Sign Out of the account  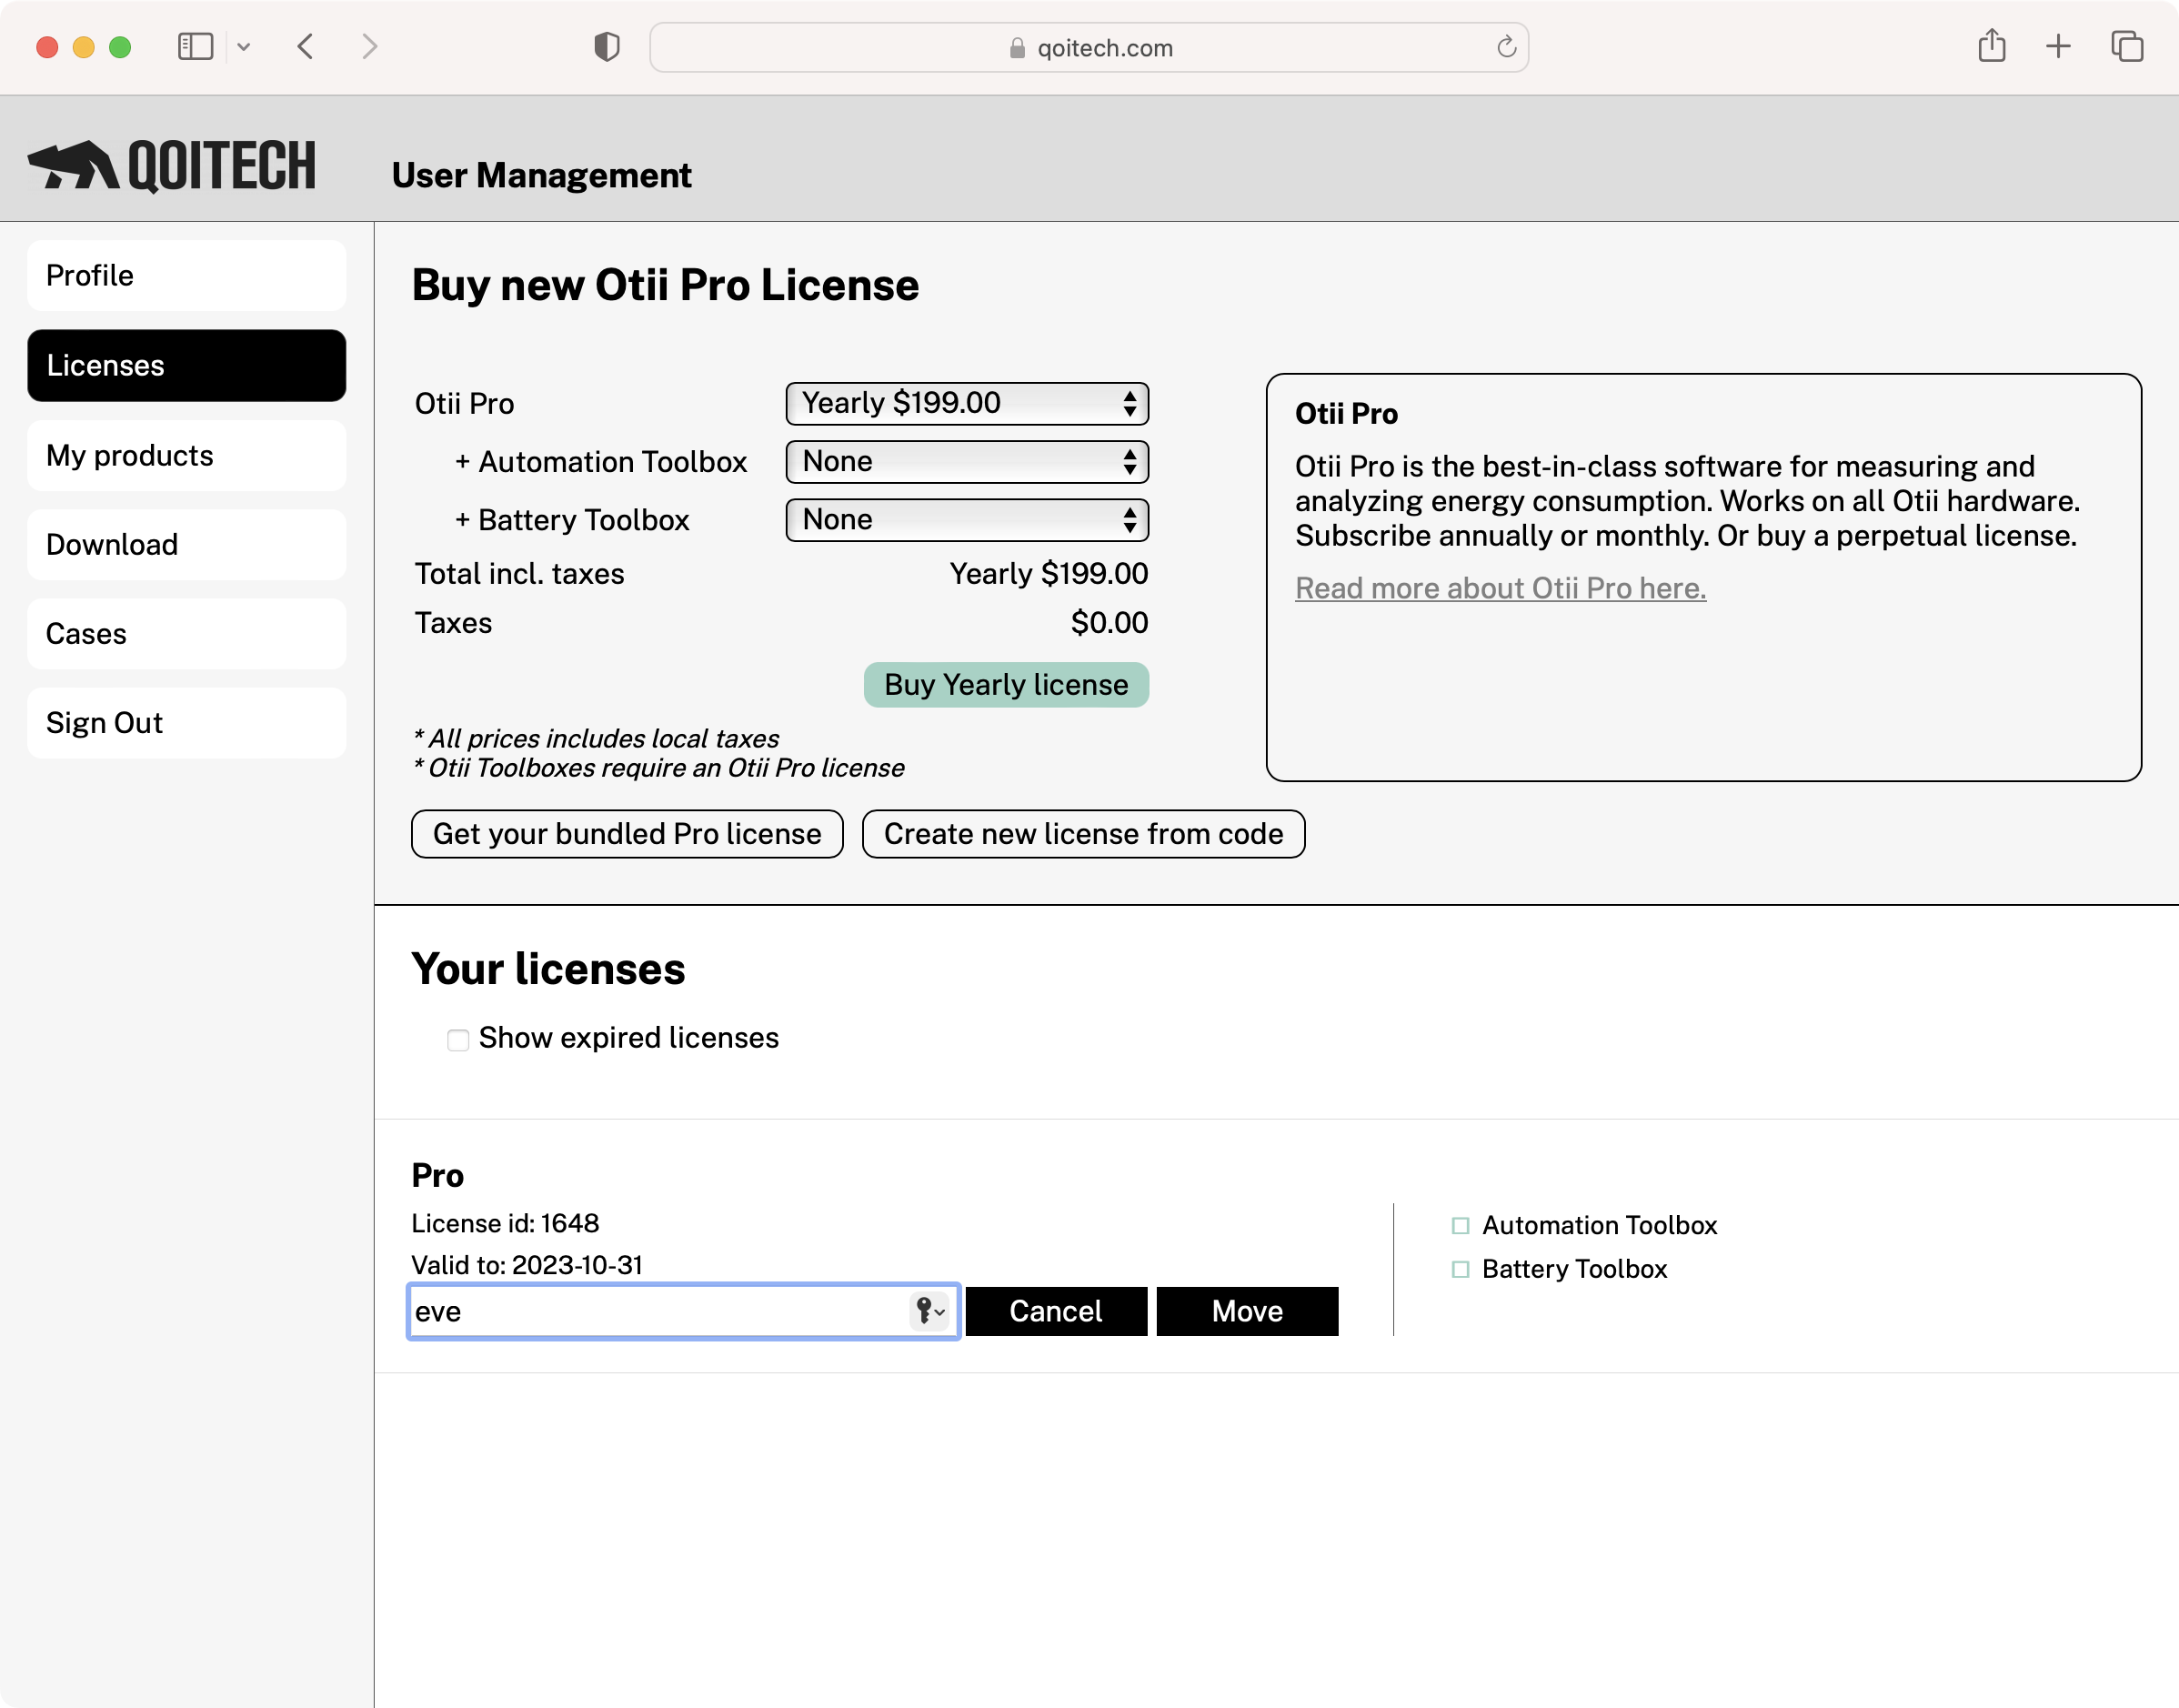tap(186, 722)
